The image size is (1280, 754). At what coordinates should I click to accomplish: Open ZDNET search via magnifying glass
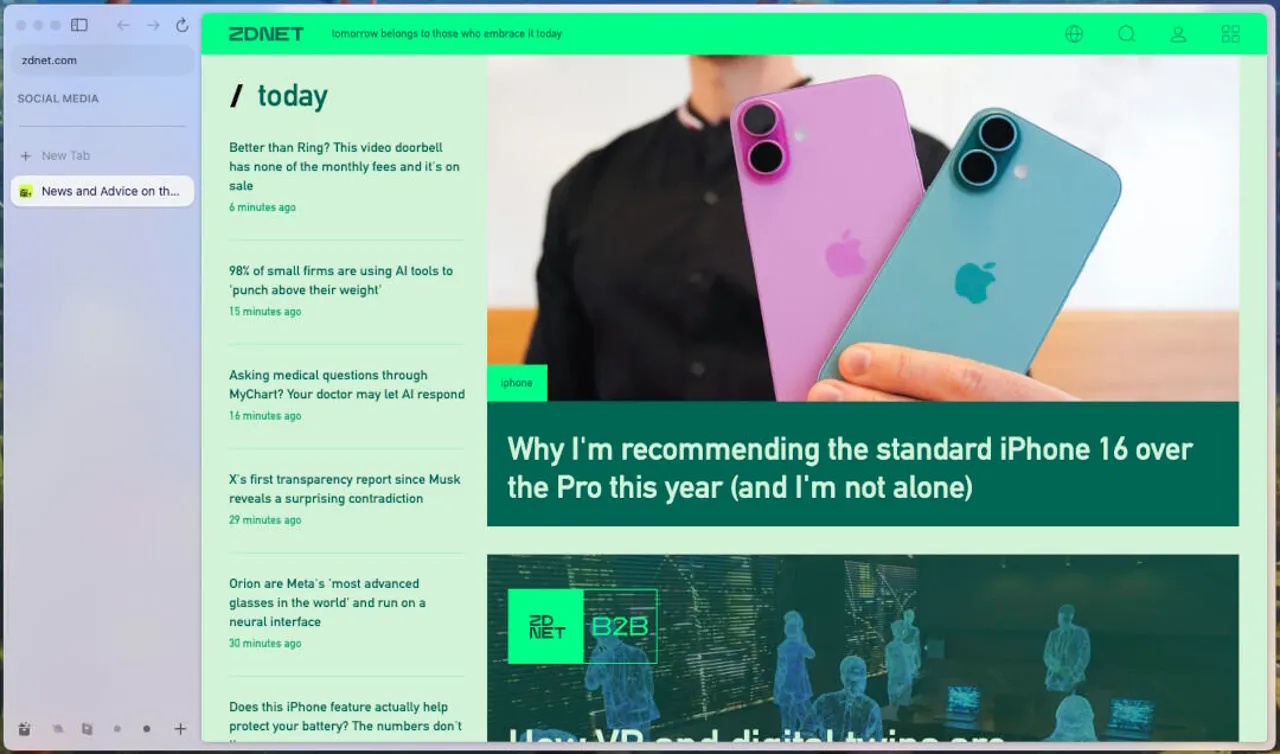[1126, 34]
